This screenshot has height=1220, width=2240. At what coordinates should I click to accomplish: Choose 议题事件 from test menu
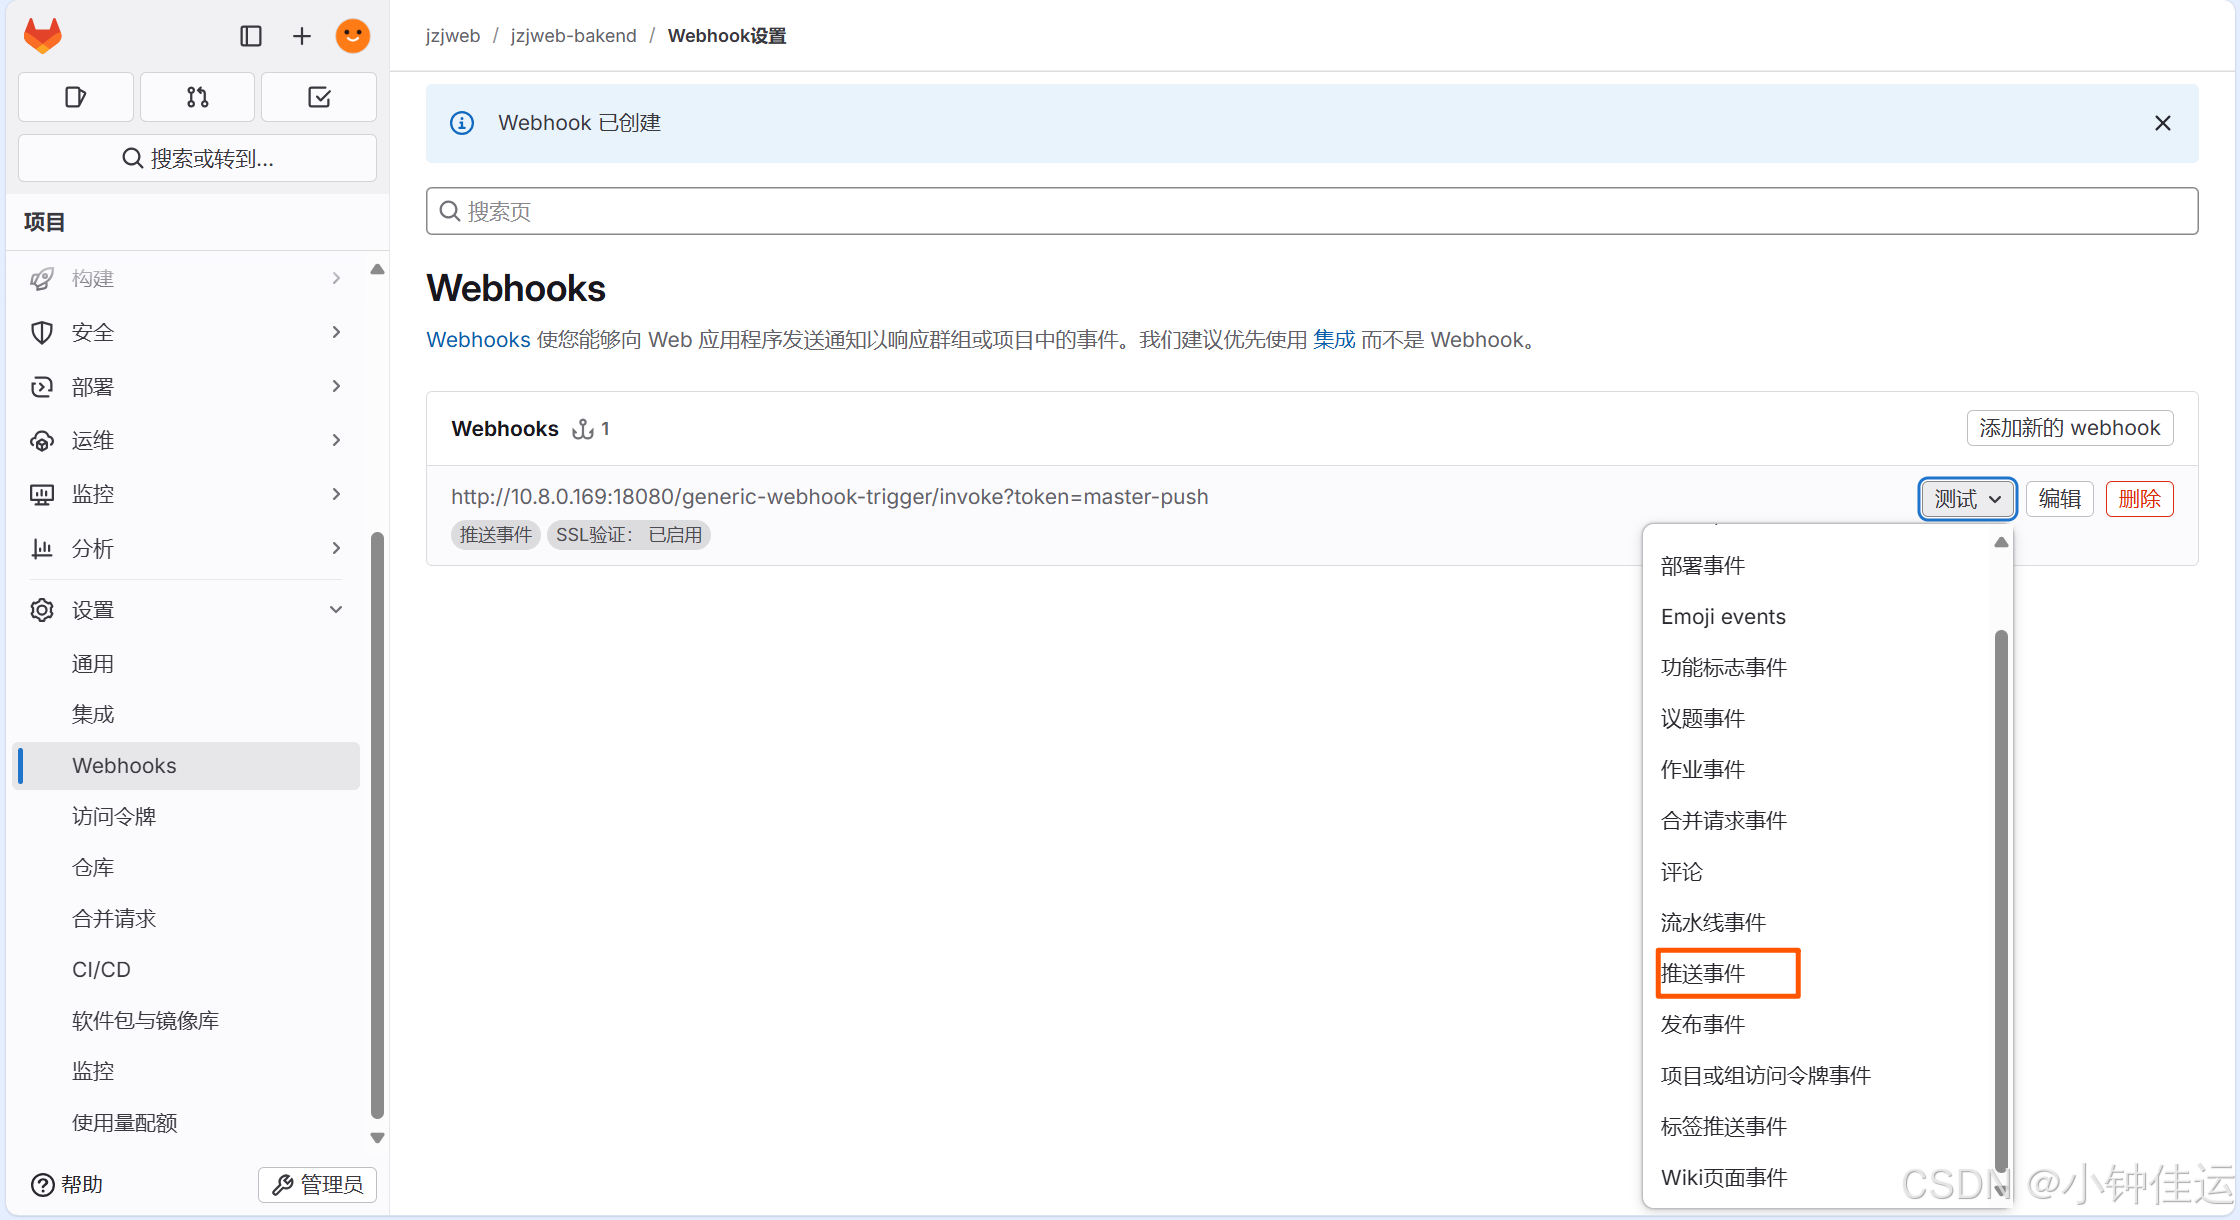pyautogui.click(x=1818, y=719)
